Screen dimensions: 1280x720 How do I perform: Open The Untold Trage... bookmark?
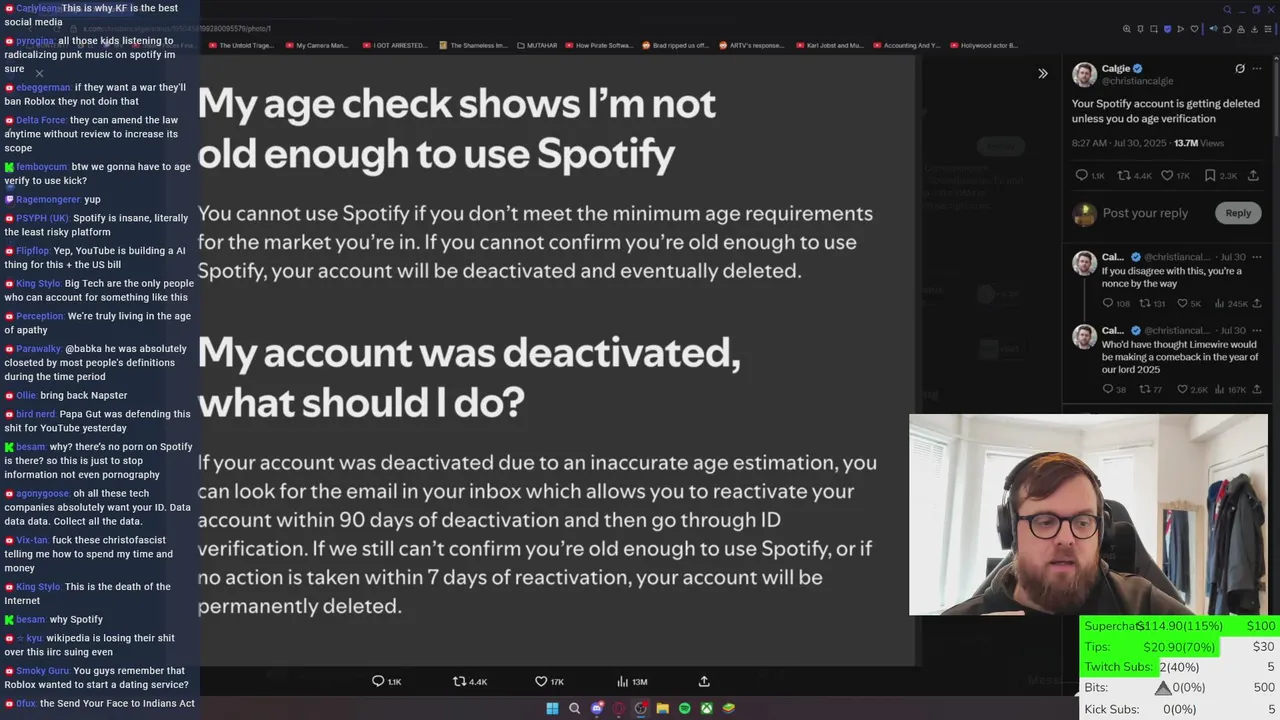[x=241, y=45]
